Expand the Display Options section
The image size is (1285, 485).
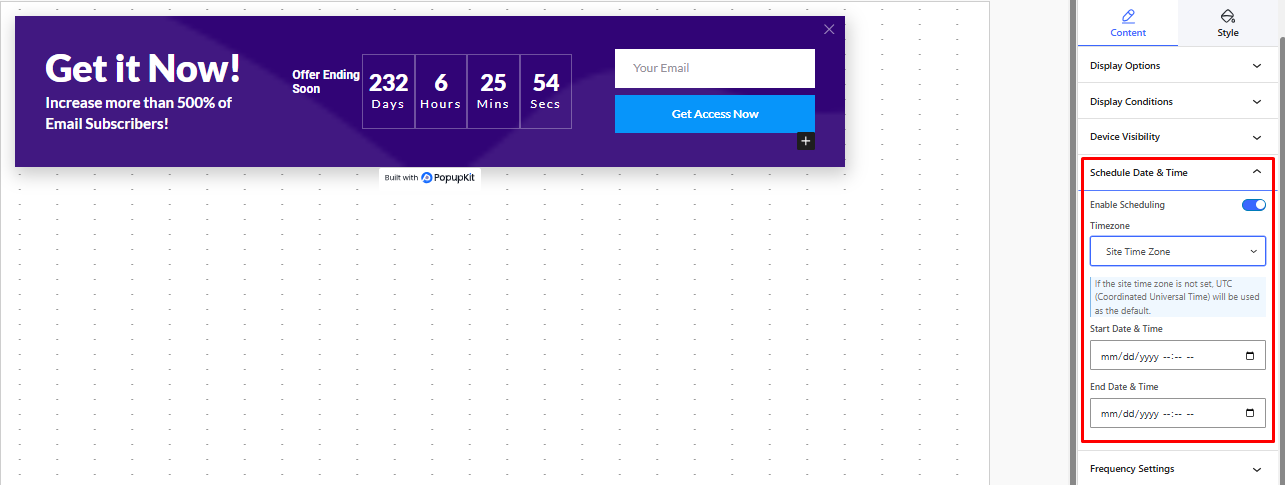click(1177, 66)
